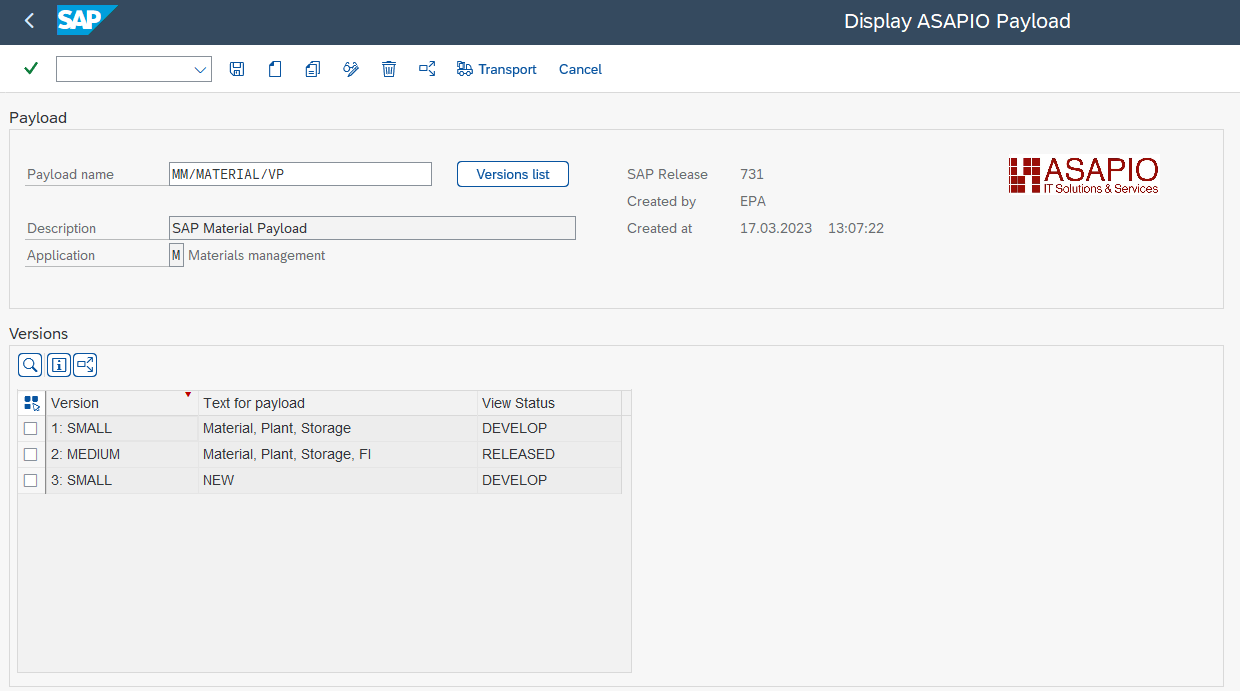Copy payload using the duplicate pages icon
The image size is (1240, 691).
point(313,69)
